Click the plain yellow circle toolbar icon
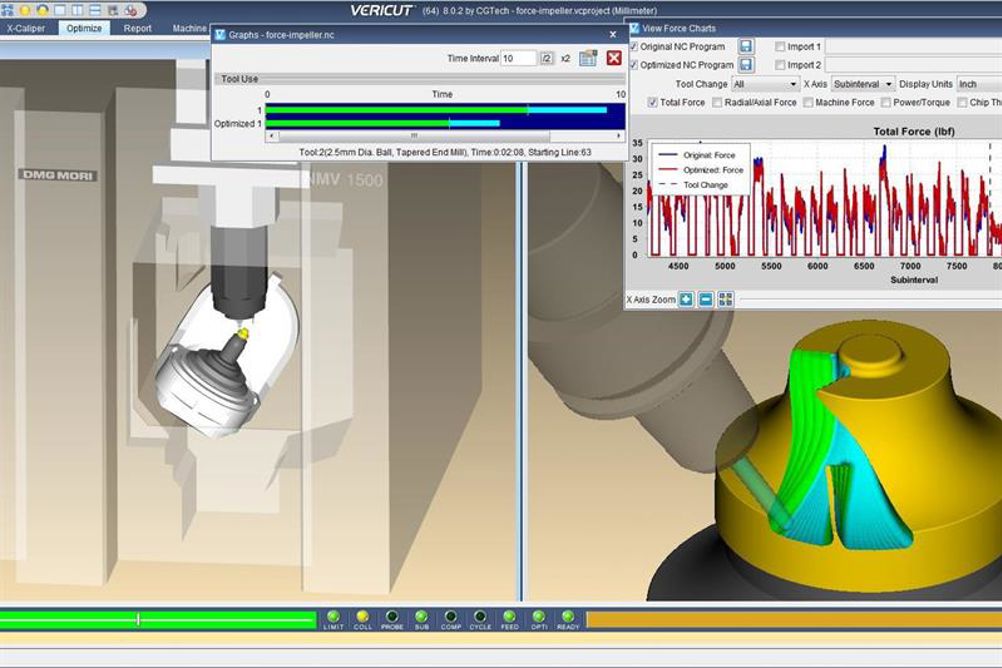The image size is (1002, 668). point(26,10)
